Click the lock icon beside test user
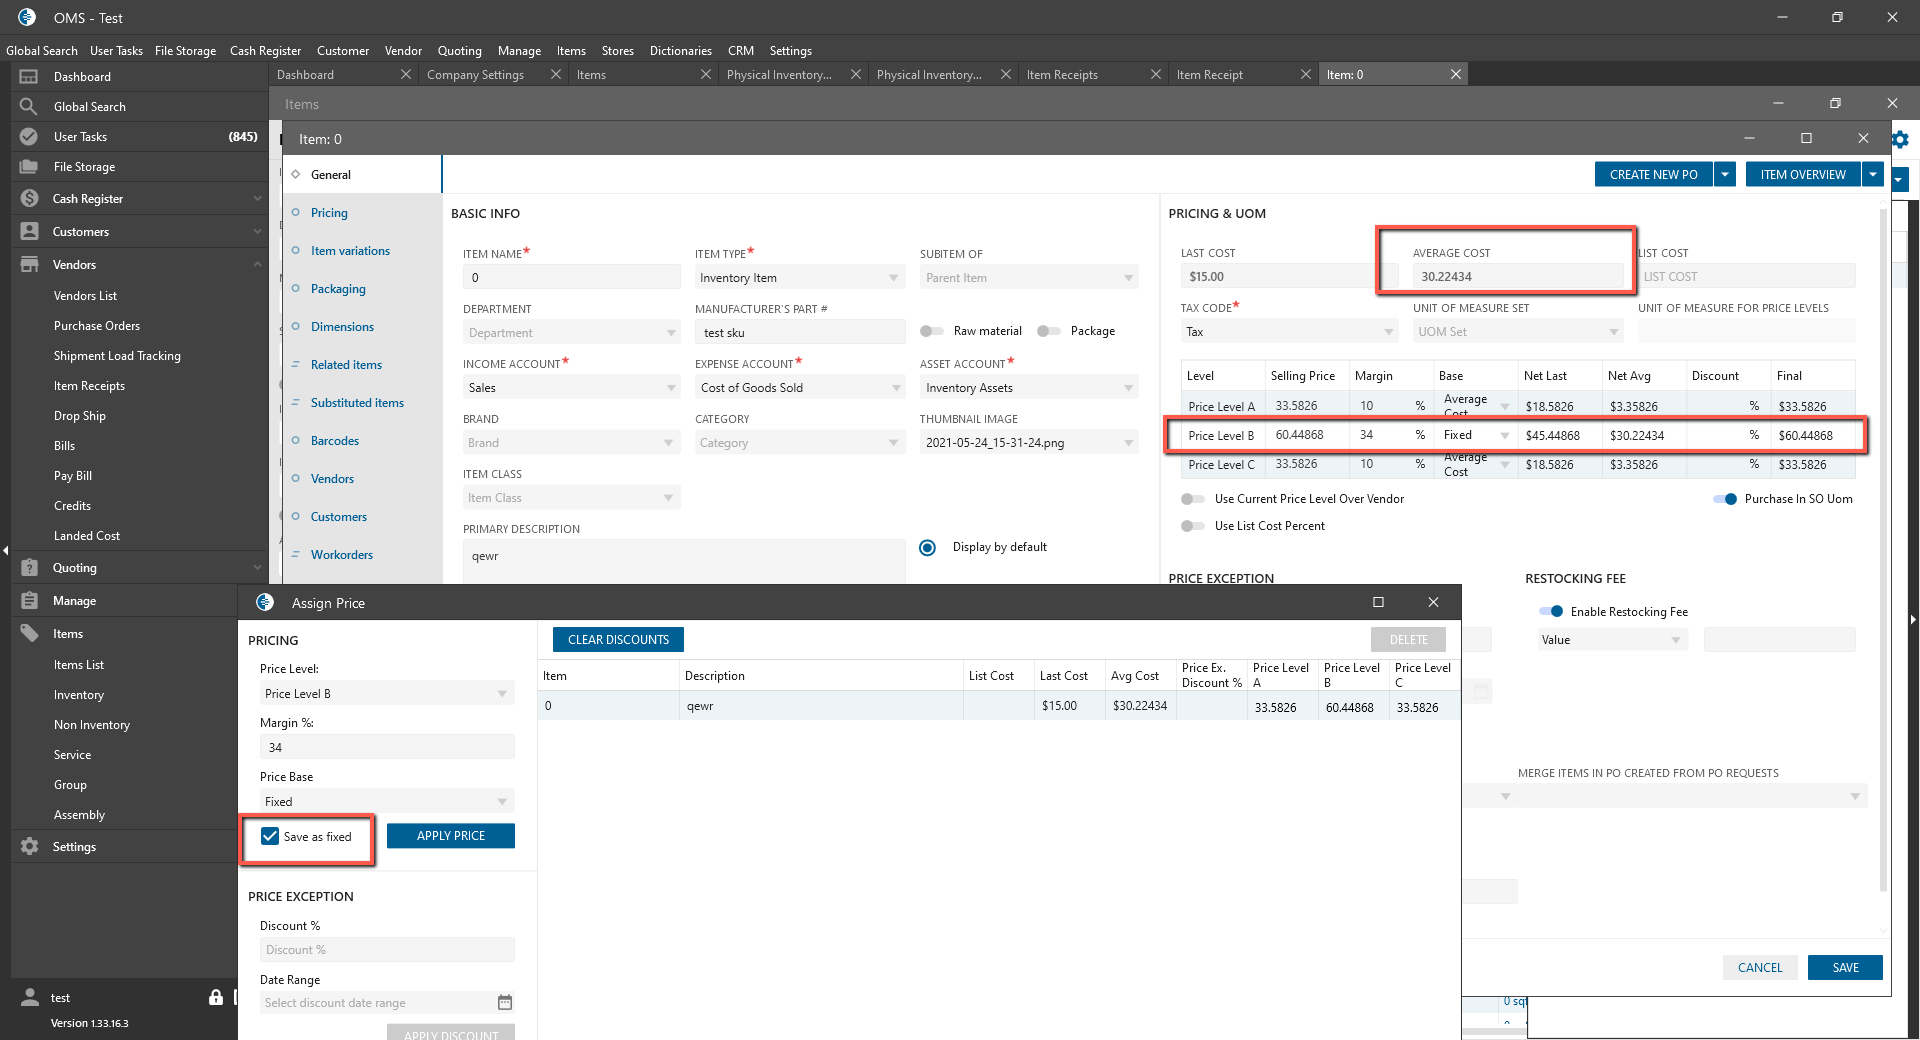The image size is (1920, 1040). (216, 997)
